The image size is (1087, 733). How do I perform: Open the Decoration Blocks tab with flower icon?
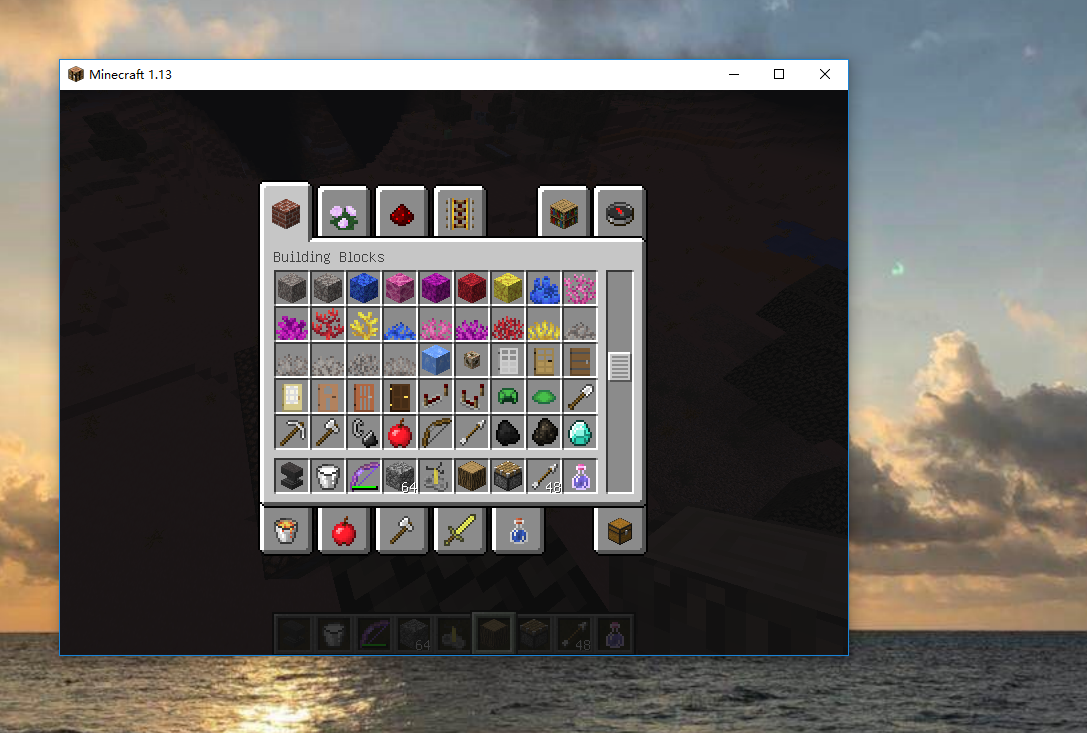point(344,212)
